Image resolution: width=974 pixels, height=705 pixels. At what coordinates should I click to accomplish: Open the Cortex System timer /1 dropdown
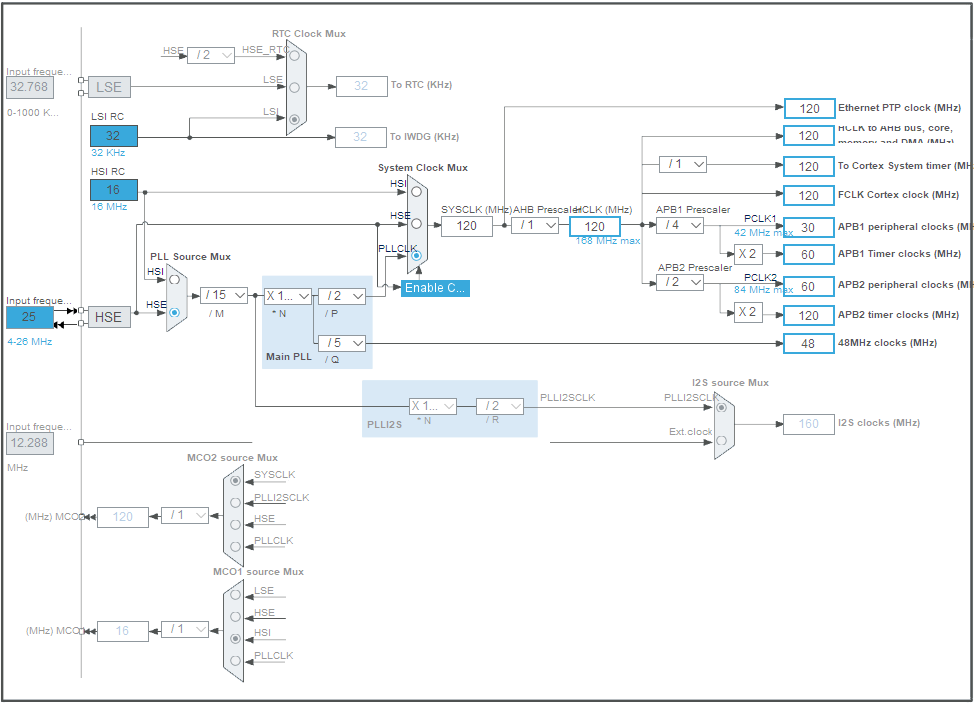click(x=683, y=165)
